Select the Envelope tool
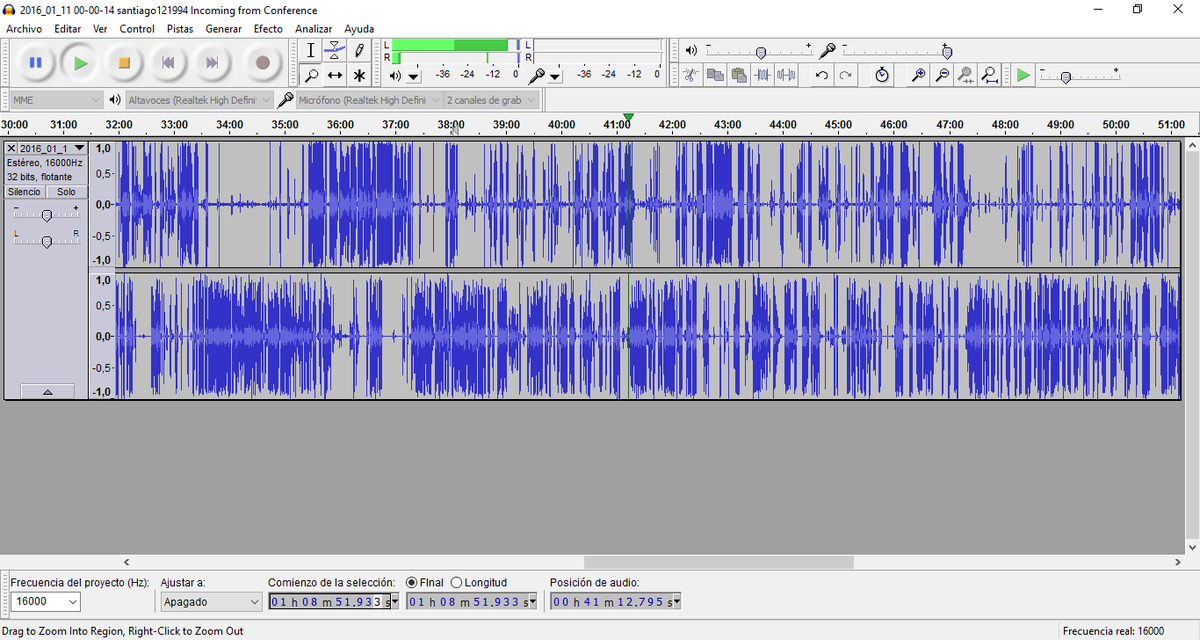The image size is (1200, 640). [x=335, y=50]
